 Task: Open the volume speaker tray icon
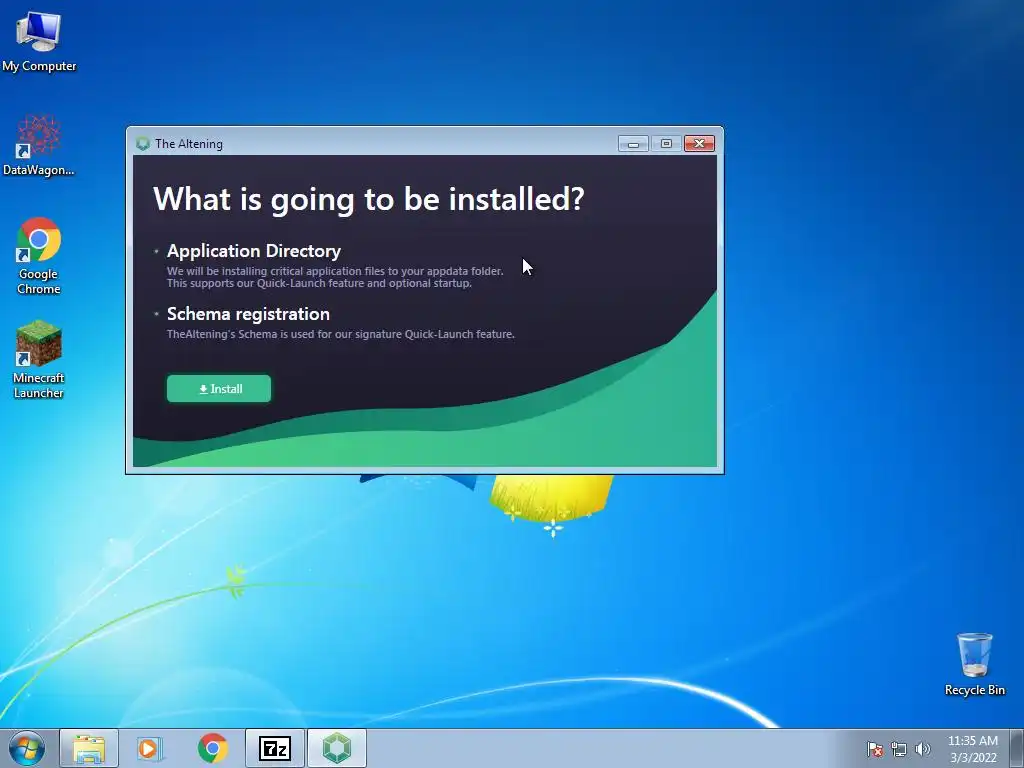923,749
